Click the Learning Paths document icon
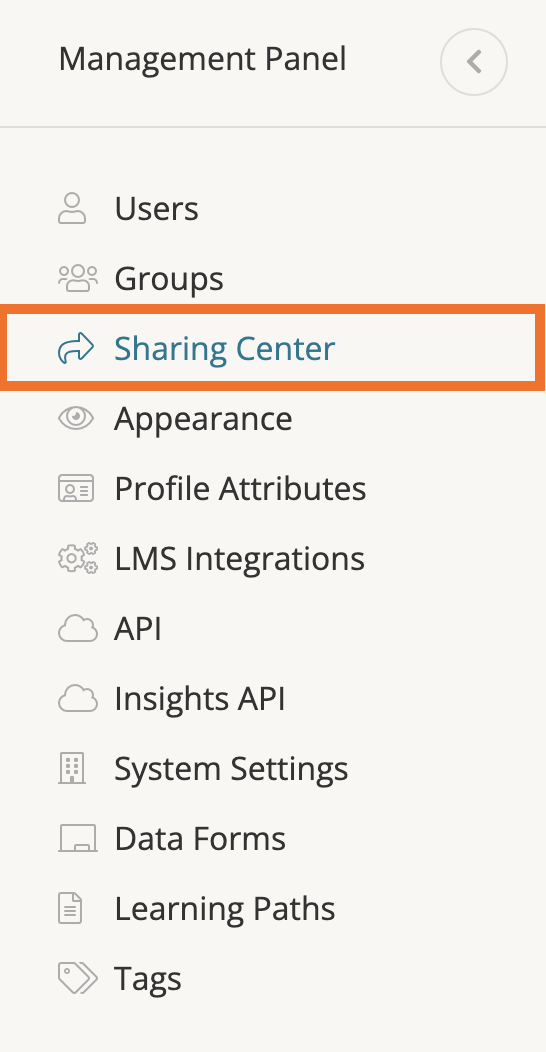 [70, 908]
